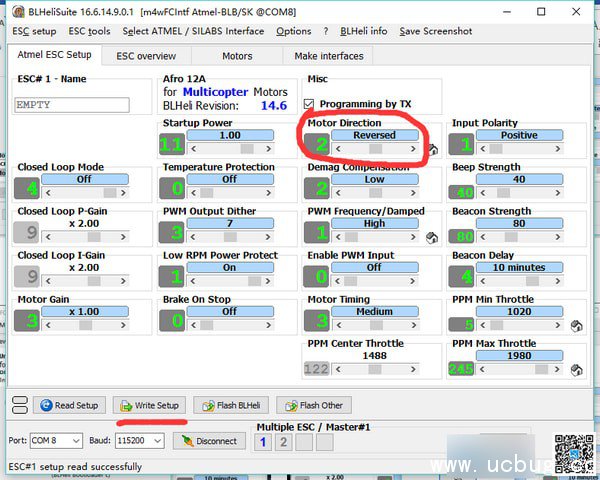600x480 pixels.
Task: Click the icon next to PWM Frequency/Damped
Action: tap(434, 238)
